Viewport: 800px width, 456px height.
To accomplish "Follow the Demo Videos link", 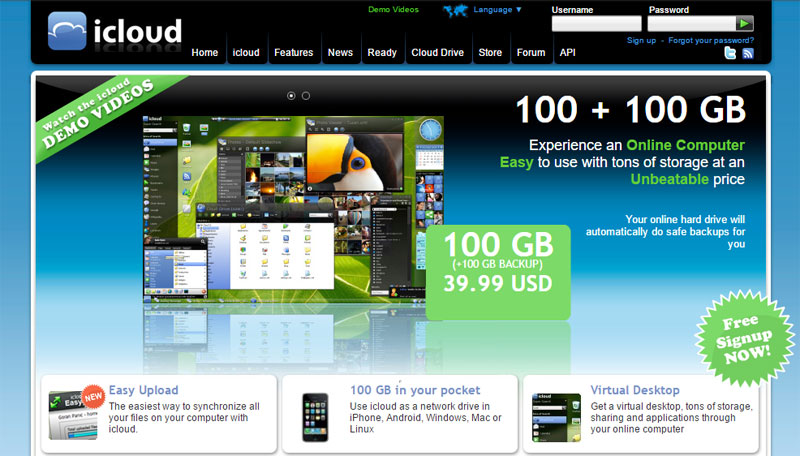I will 393,9.
